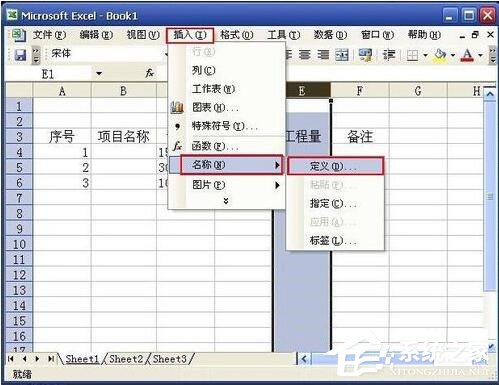Select row 10 header
The image size is (499, 385).
(19, 244)
